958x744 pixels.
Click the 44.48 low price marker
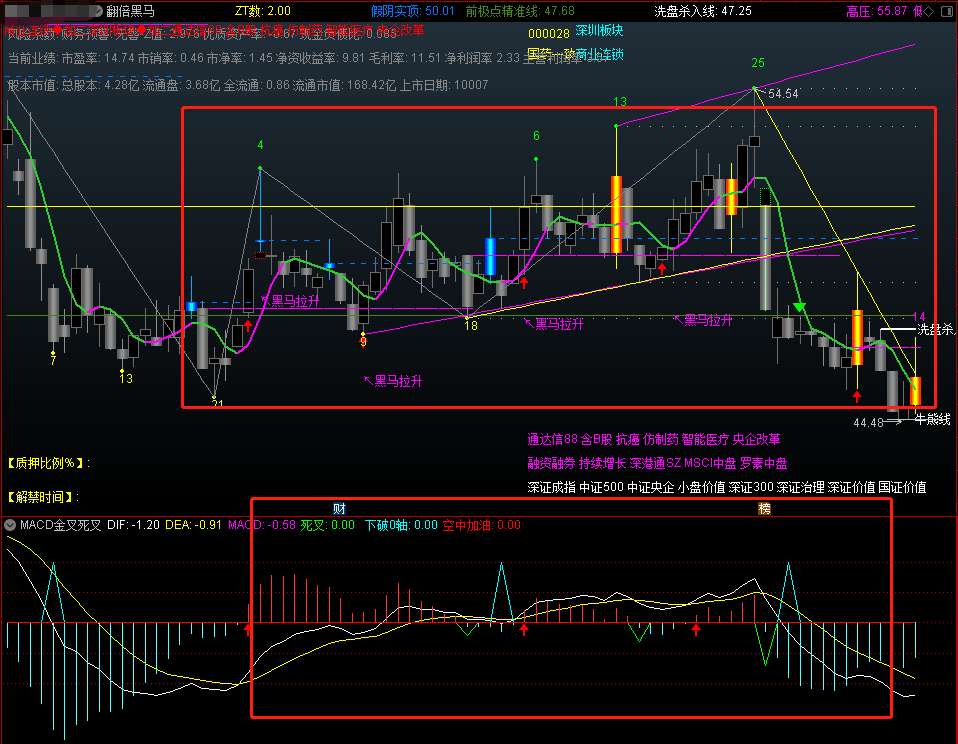[x=868, y=422]
